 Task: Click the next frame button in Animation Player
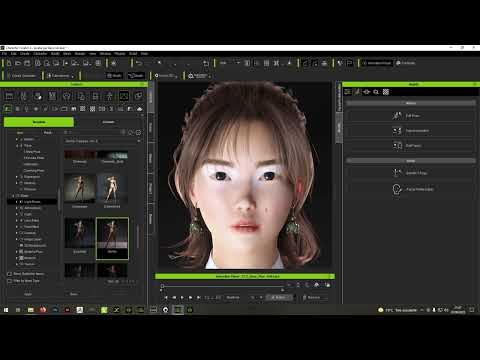click(x=190, y=297)
